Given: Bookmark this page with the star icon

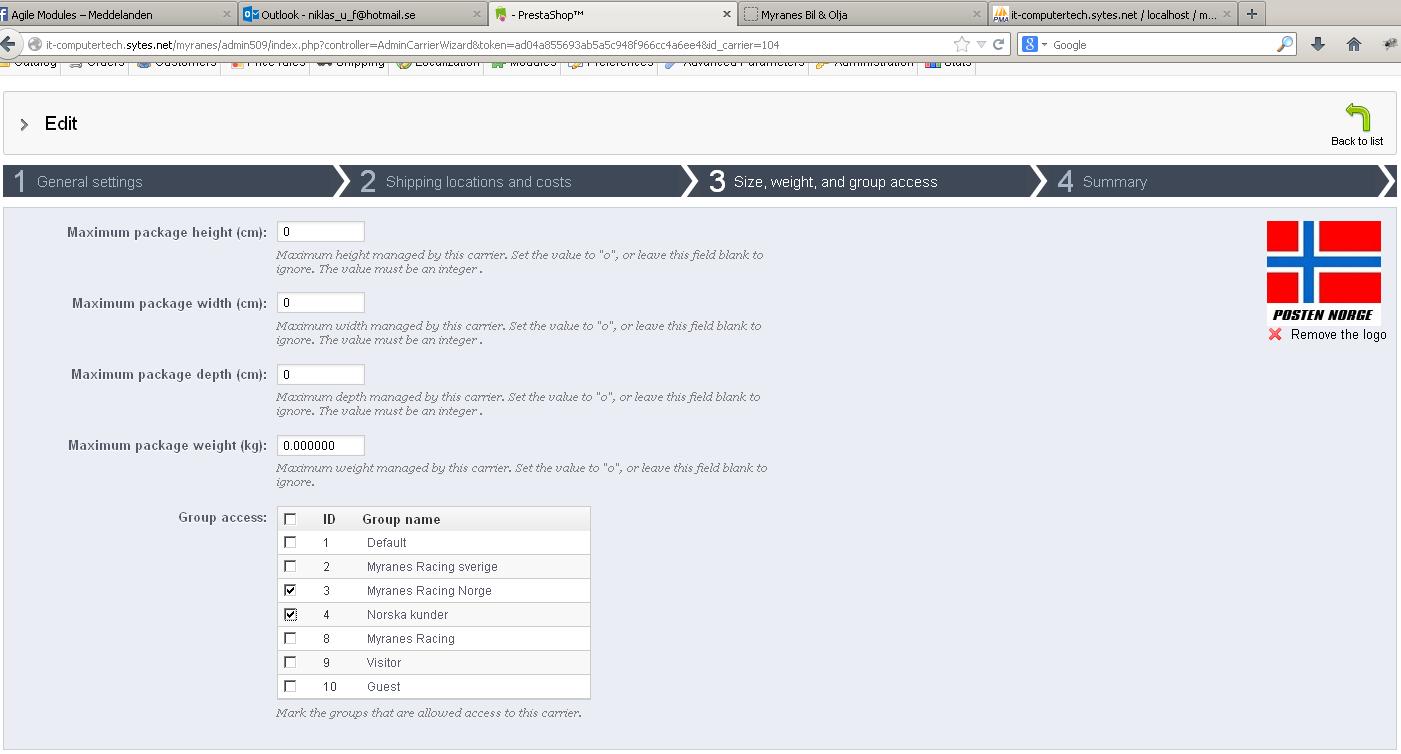Looking at the screenshot, I should pos(962,44).
